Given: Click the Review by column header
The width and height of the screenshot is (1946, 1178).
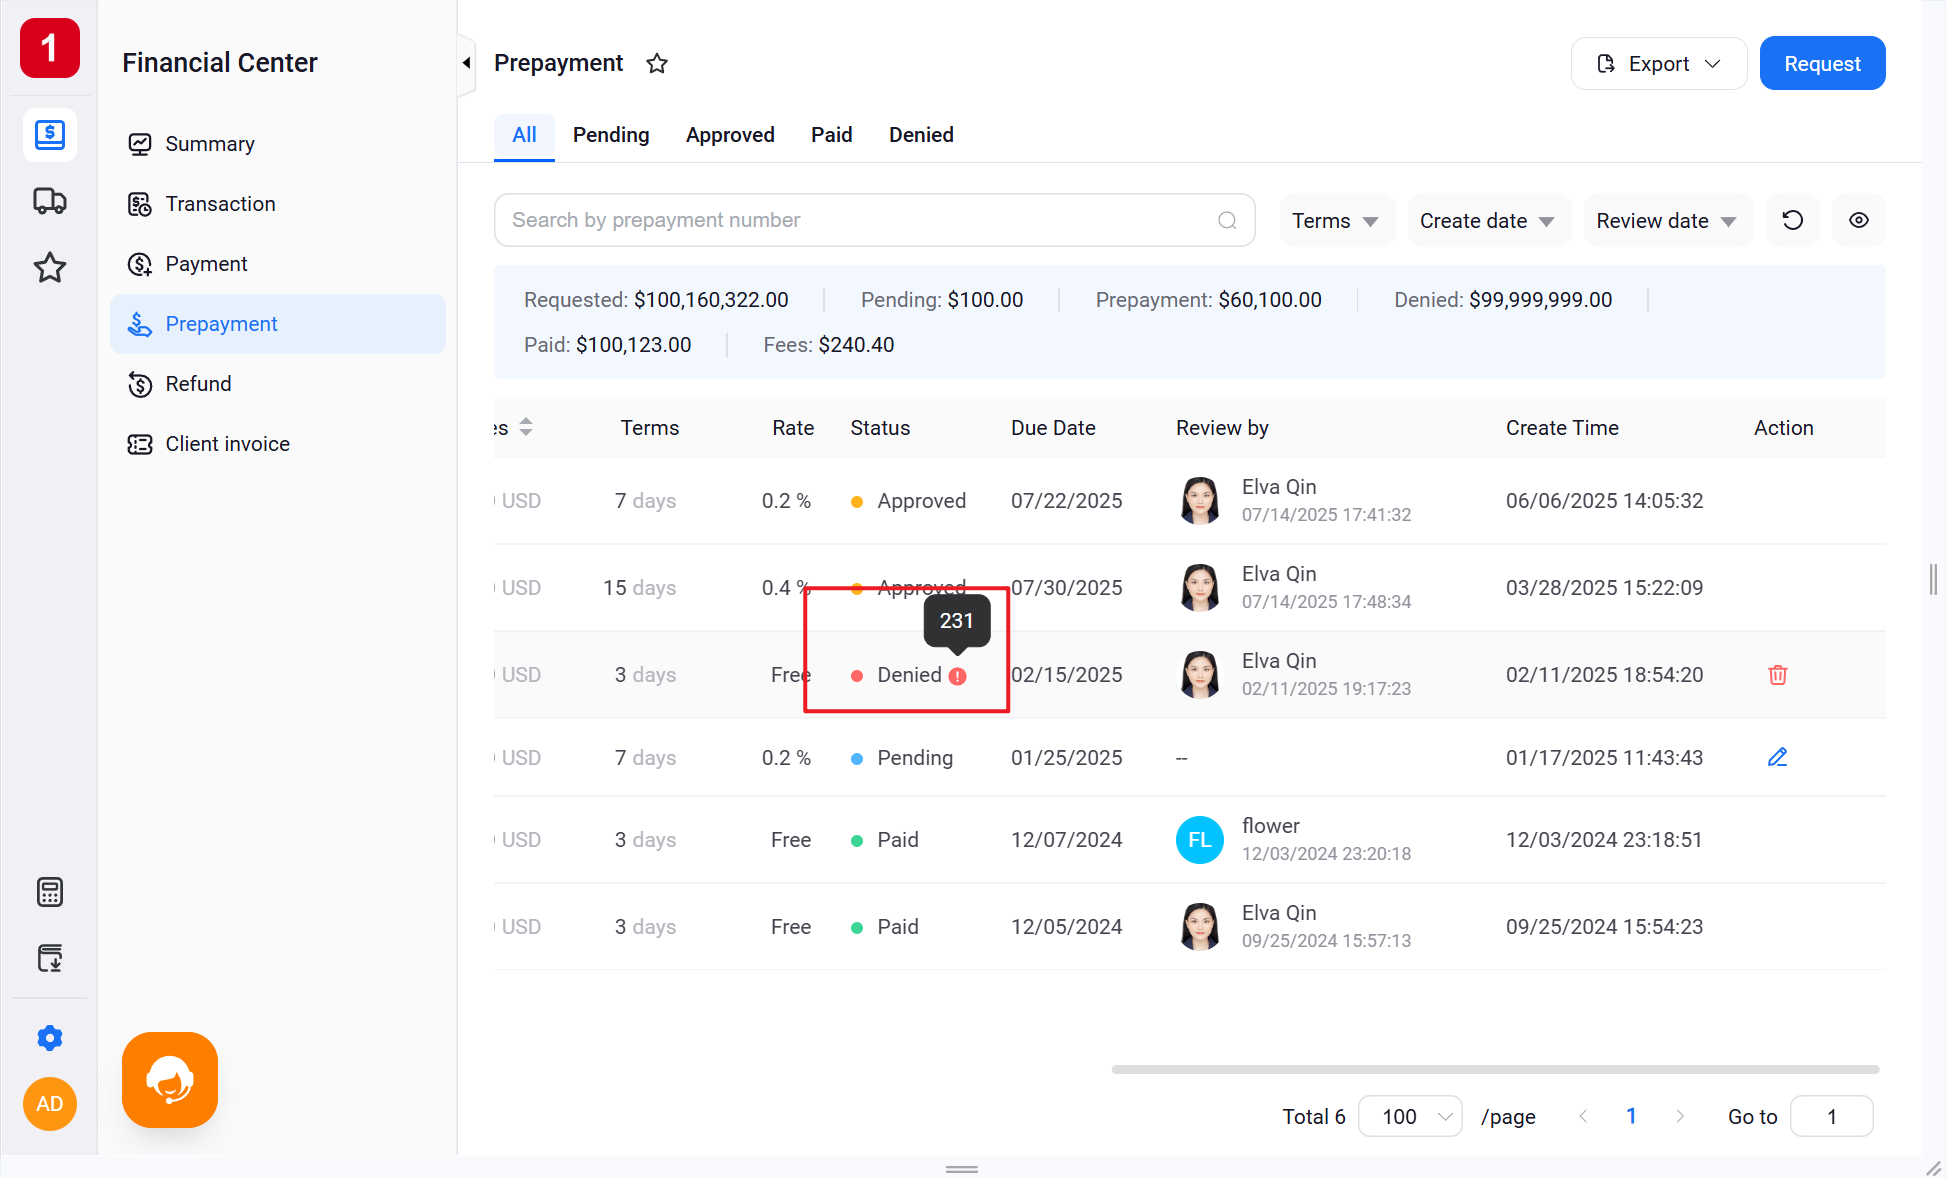Looking at the screenshot, I should (x=1222, y=428).
